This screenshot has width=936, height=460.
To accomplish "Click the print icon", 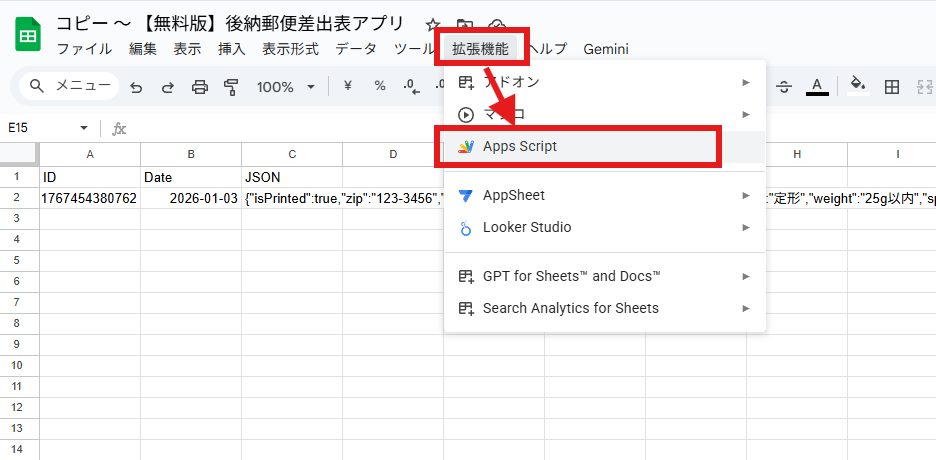I will (x=200, y=87).
